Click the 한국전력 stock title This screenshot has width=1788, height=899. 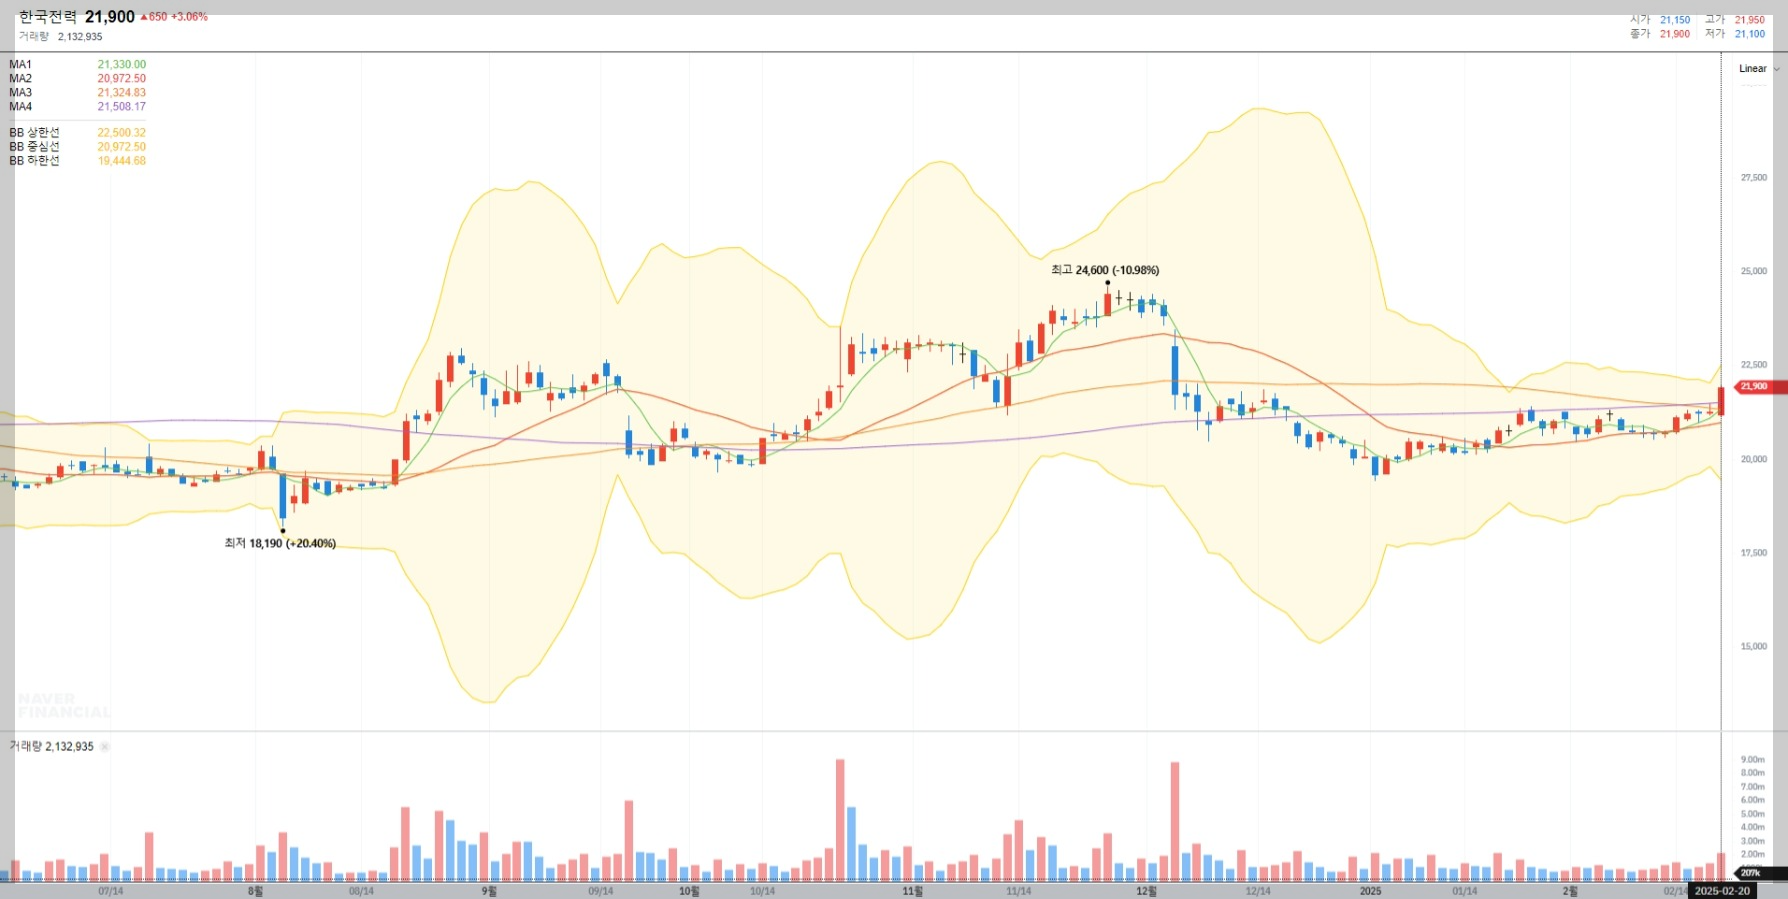point(48,17)
